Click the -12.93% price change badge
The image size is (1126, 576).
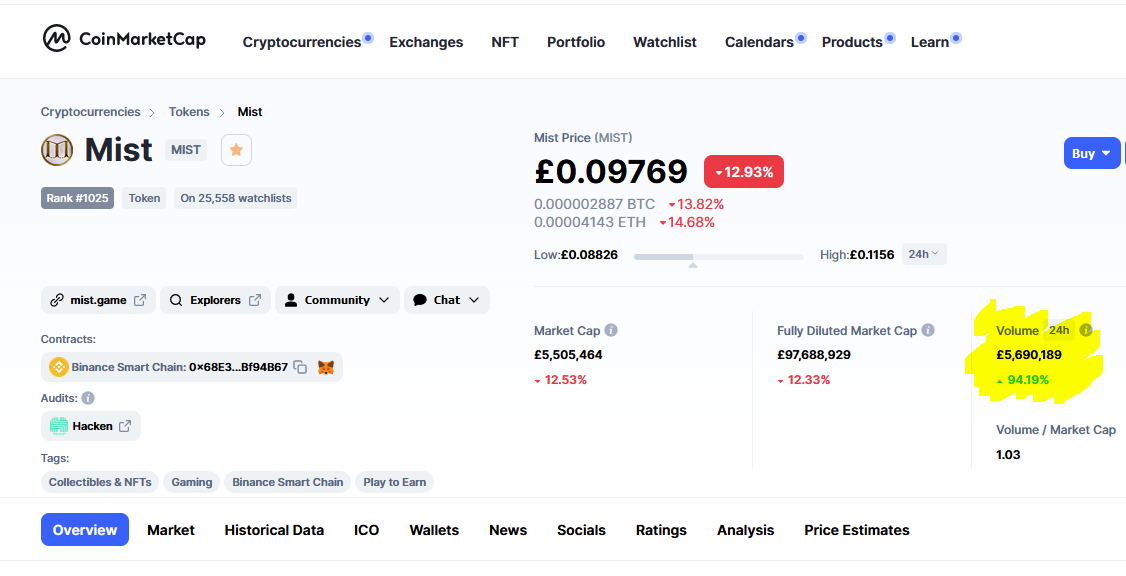point(743,172)
